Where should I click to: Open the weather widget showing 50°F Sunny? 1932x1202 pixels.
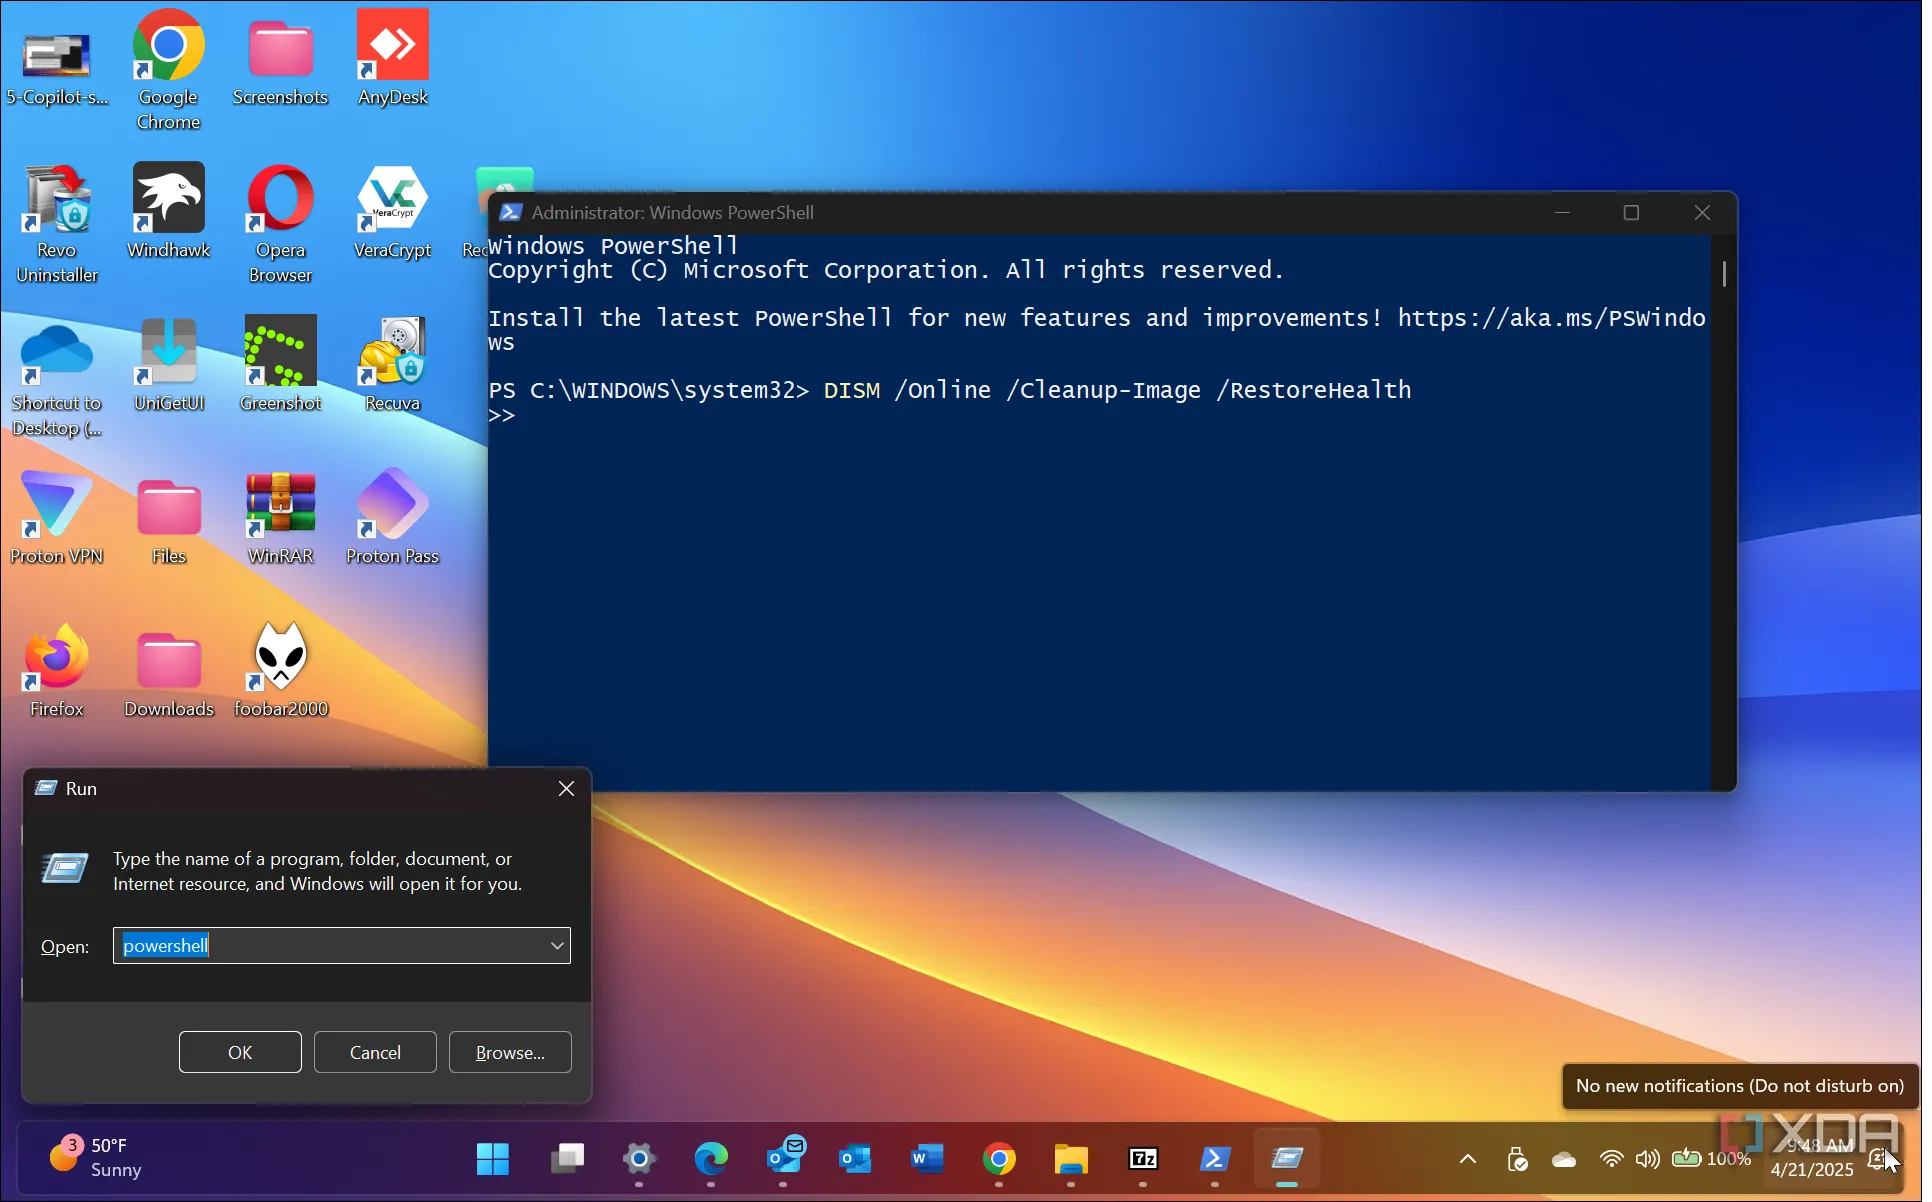(95, 1157)
